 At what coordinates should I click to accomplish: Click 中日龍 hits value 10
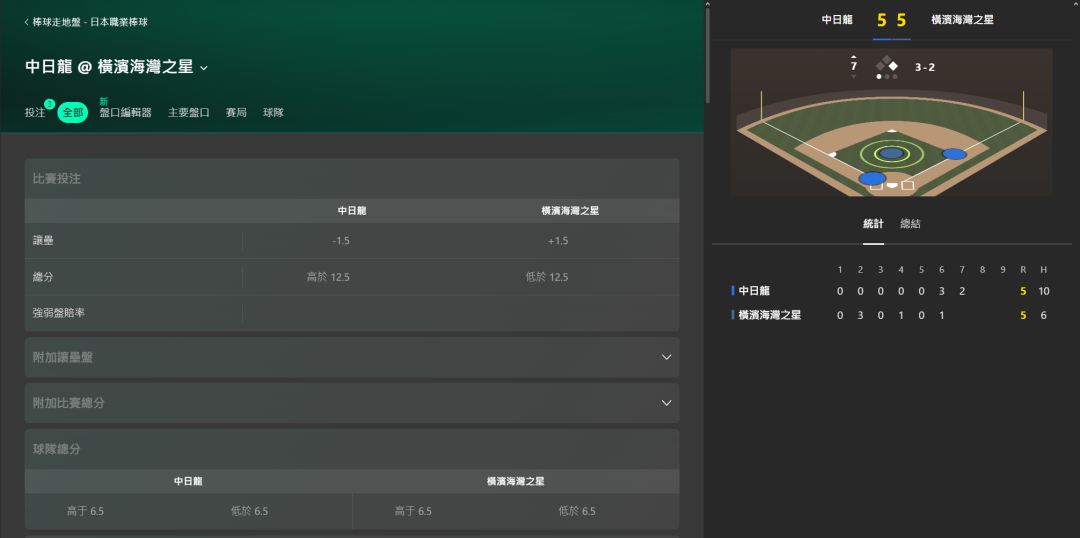tap(1043, 291)
